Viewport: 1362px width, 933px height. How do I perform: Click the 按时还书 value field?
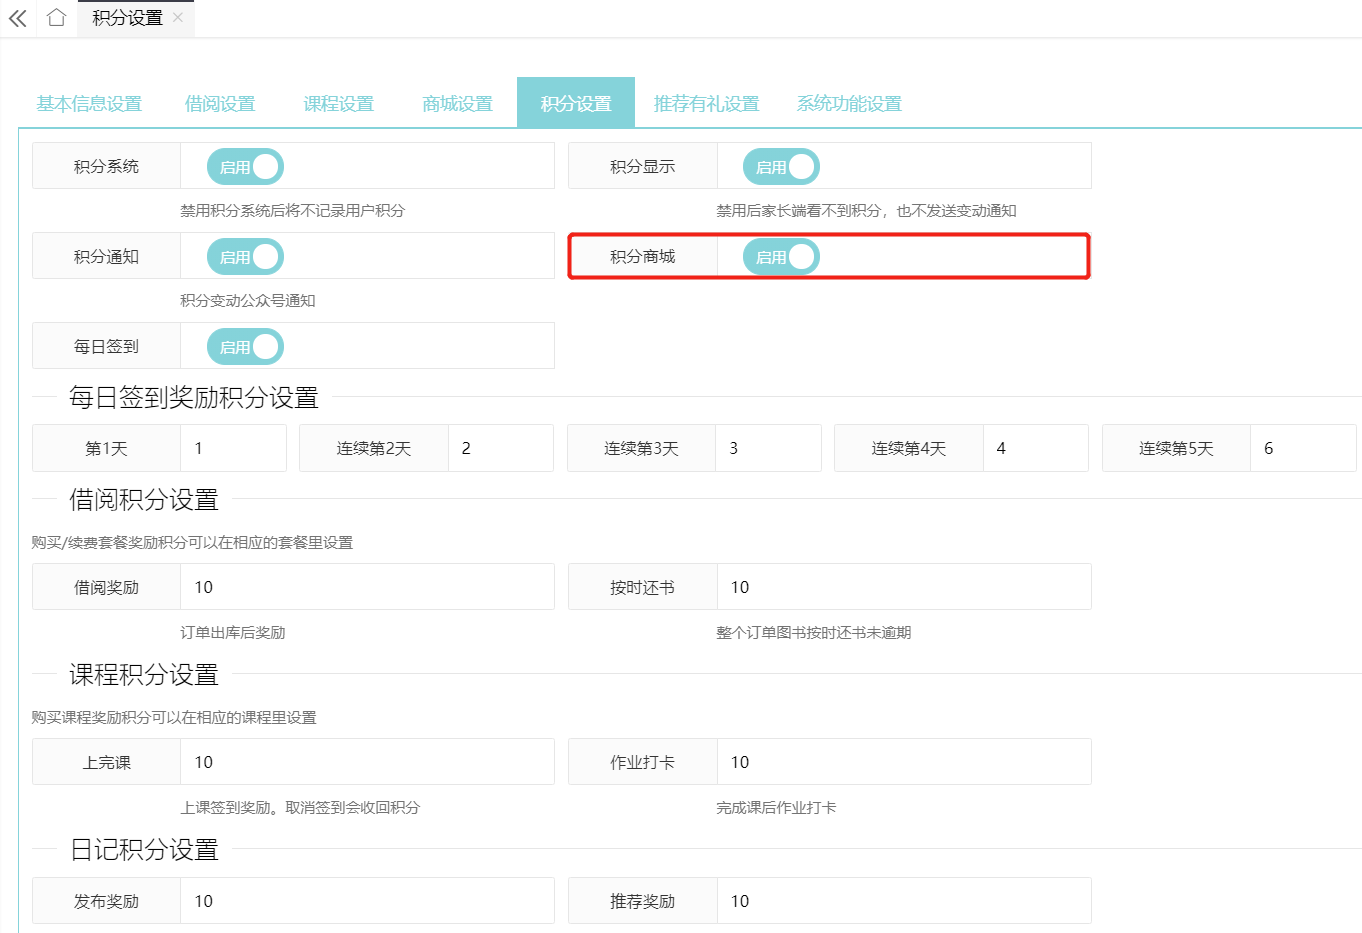pyautogui.click(x=904, y=587)
